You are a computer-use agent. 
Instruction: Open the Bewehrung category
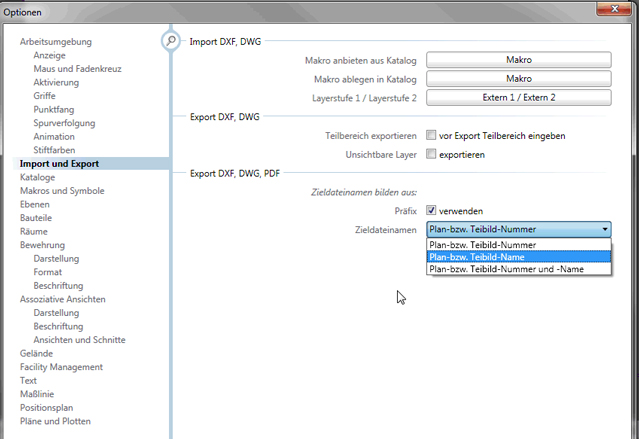click(43, 245)
